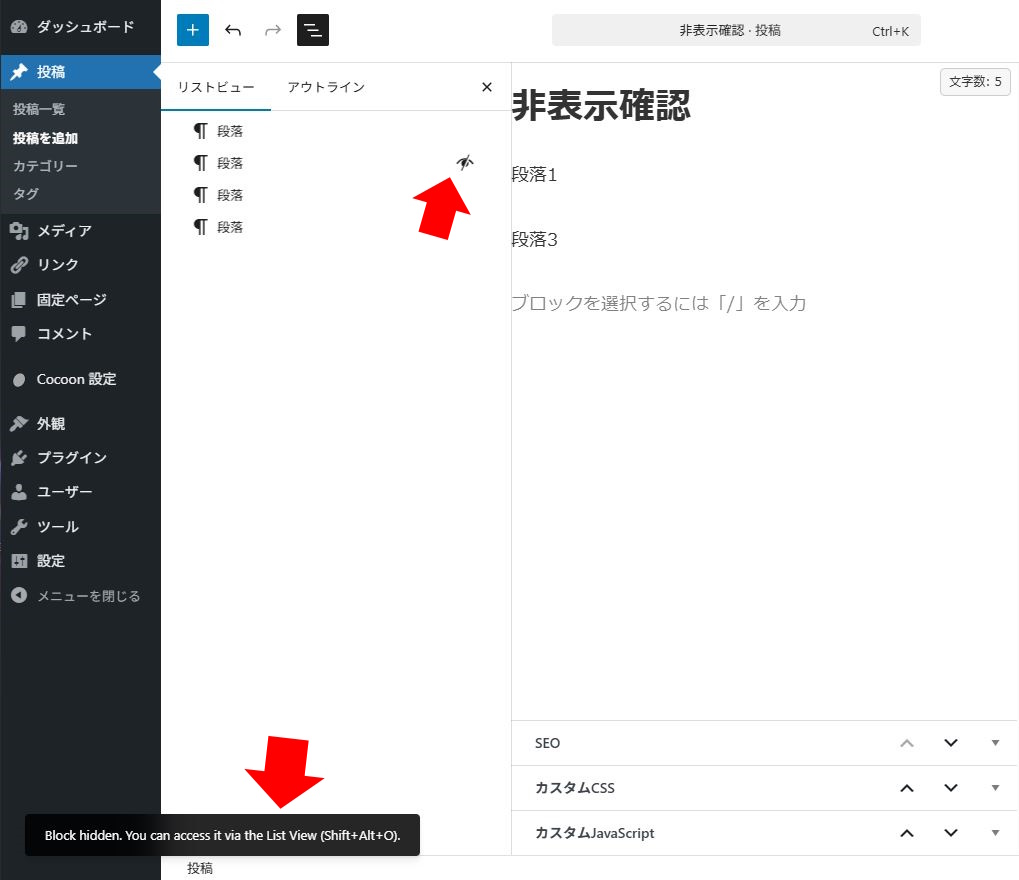
Task: Click the block inserter plus button
Action: coord(193,30)
